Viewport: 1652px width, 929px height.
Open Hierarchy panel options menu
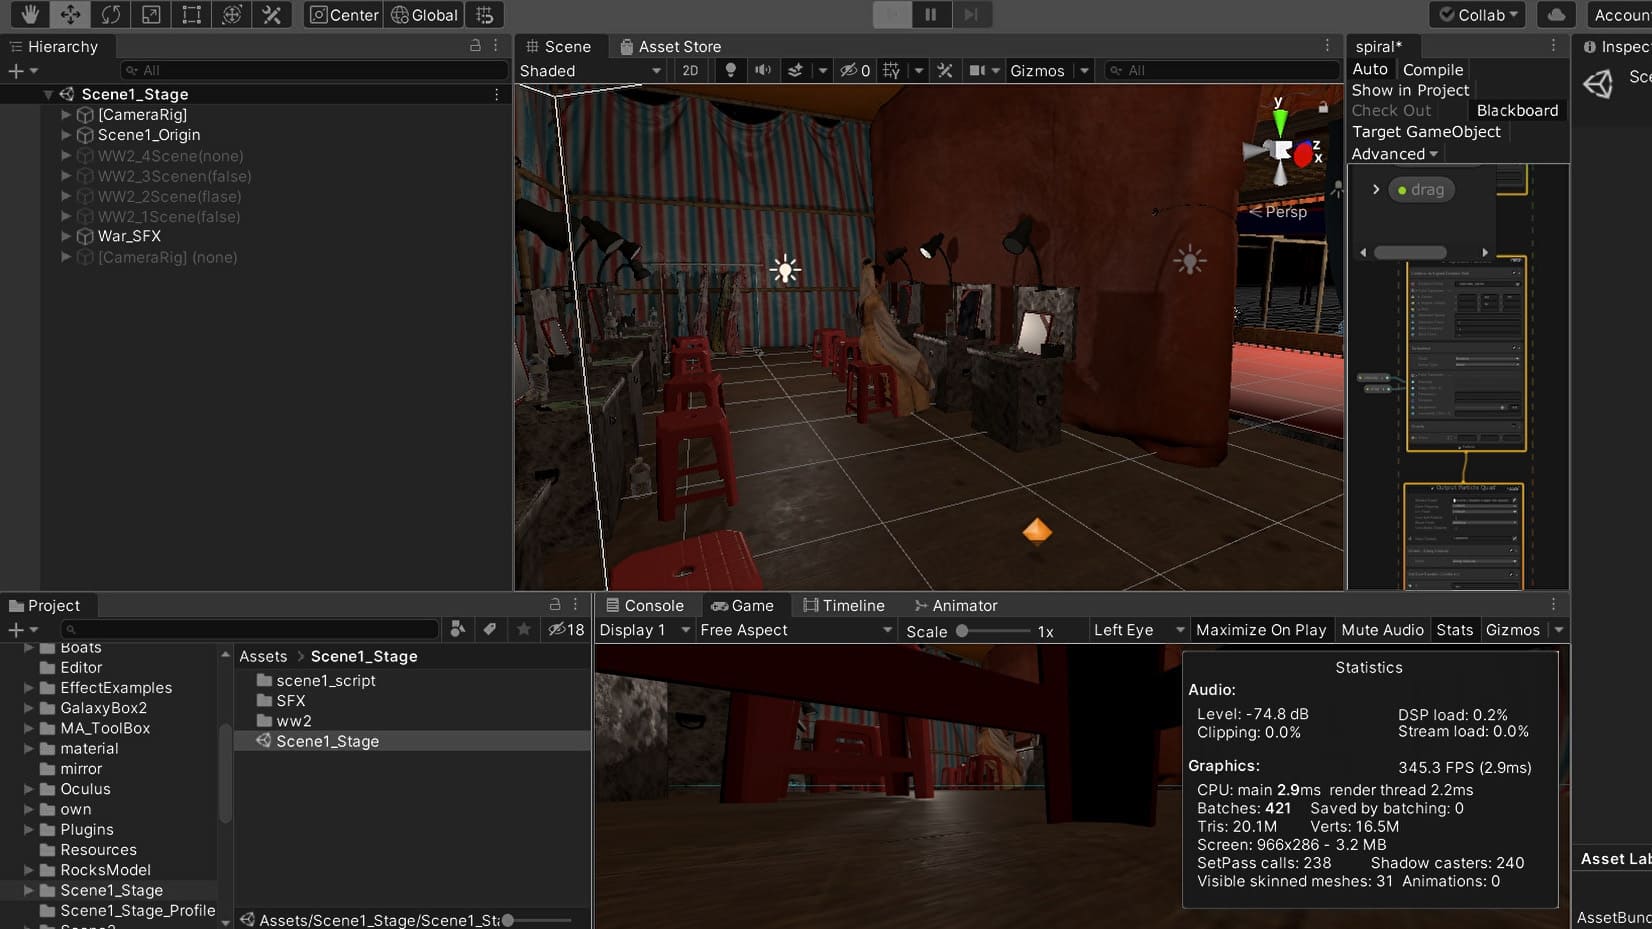tap(496, 45)
